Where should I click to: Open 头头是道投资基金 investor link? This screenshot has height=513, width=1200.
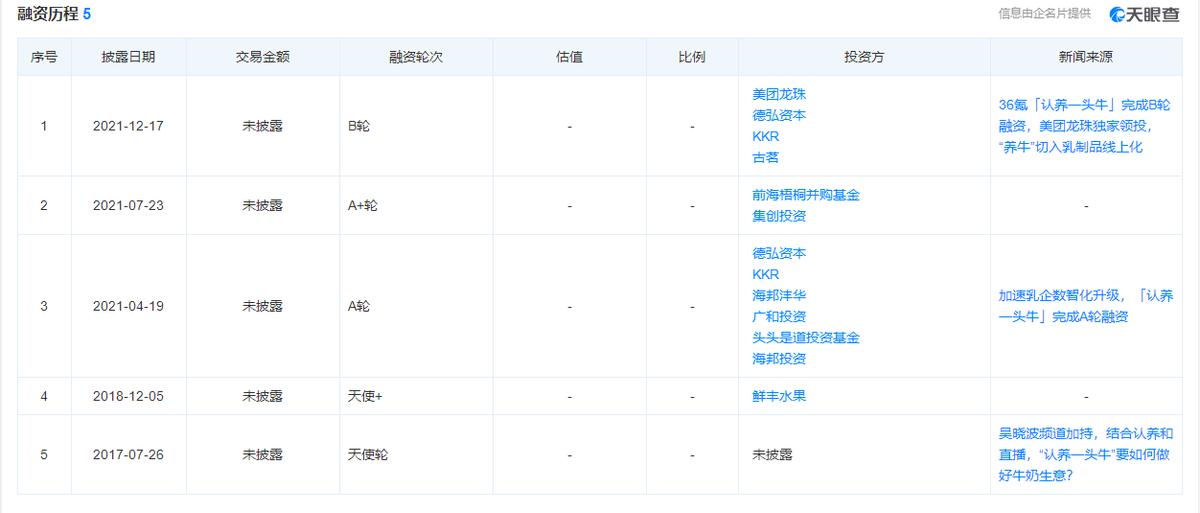coord(806,337)
